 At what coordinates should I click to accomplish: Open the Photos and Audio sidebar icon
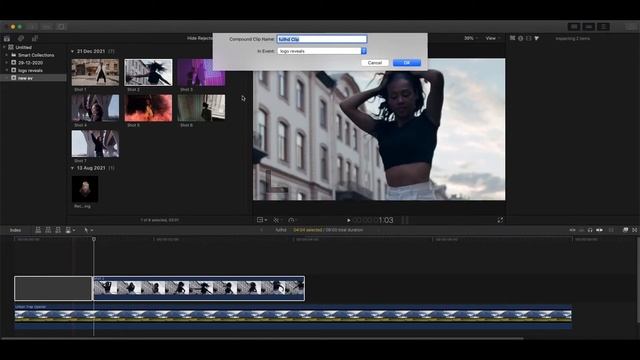tap(21, 38)
